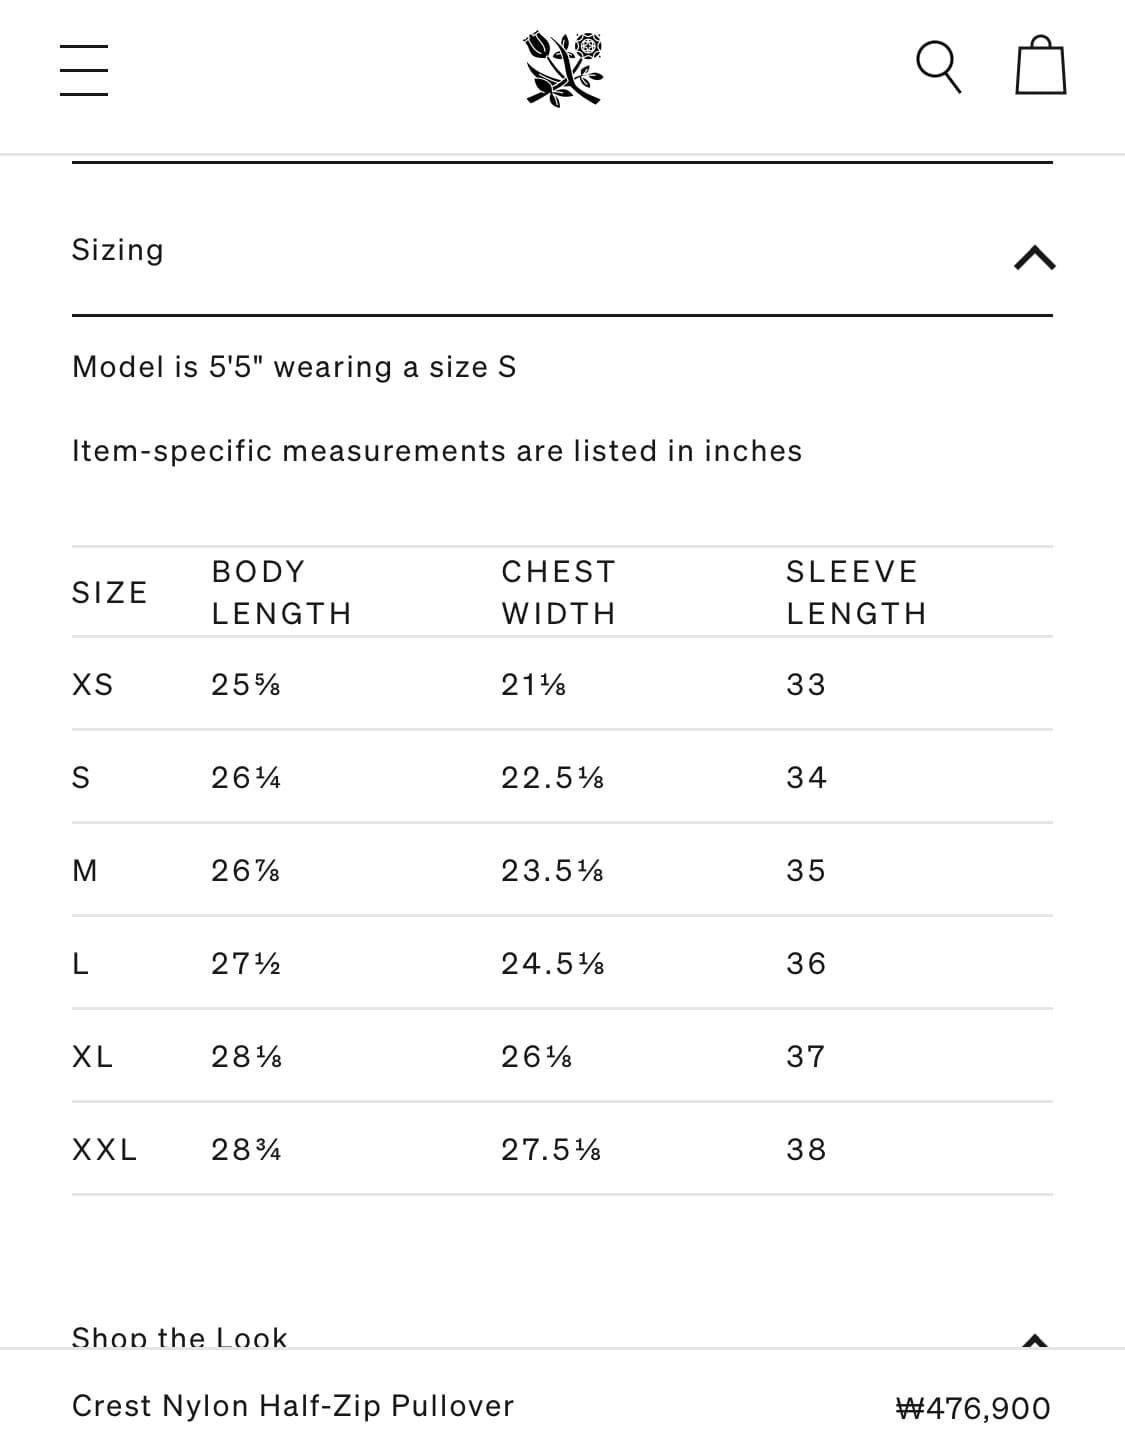Click the BODY LENGTH column header

tap(282, 592)
